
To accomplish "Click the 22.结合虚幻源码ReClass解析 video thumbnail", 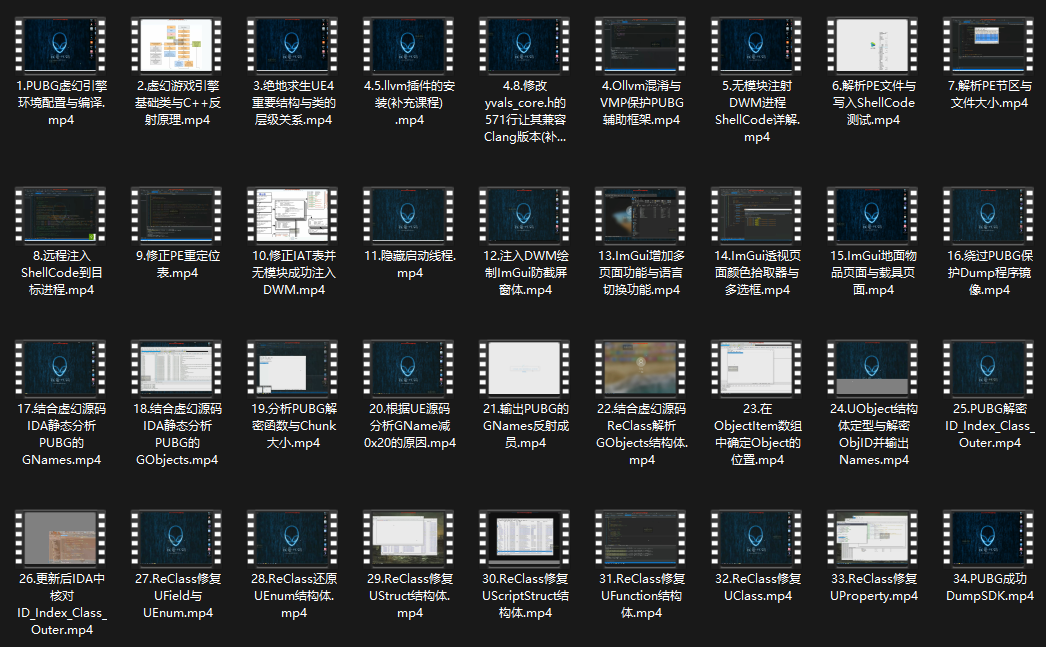I will [x=641, y=370].
